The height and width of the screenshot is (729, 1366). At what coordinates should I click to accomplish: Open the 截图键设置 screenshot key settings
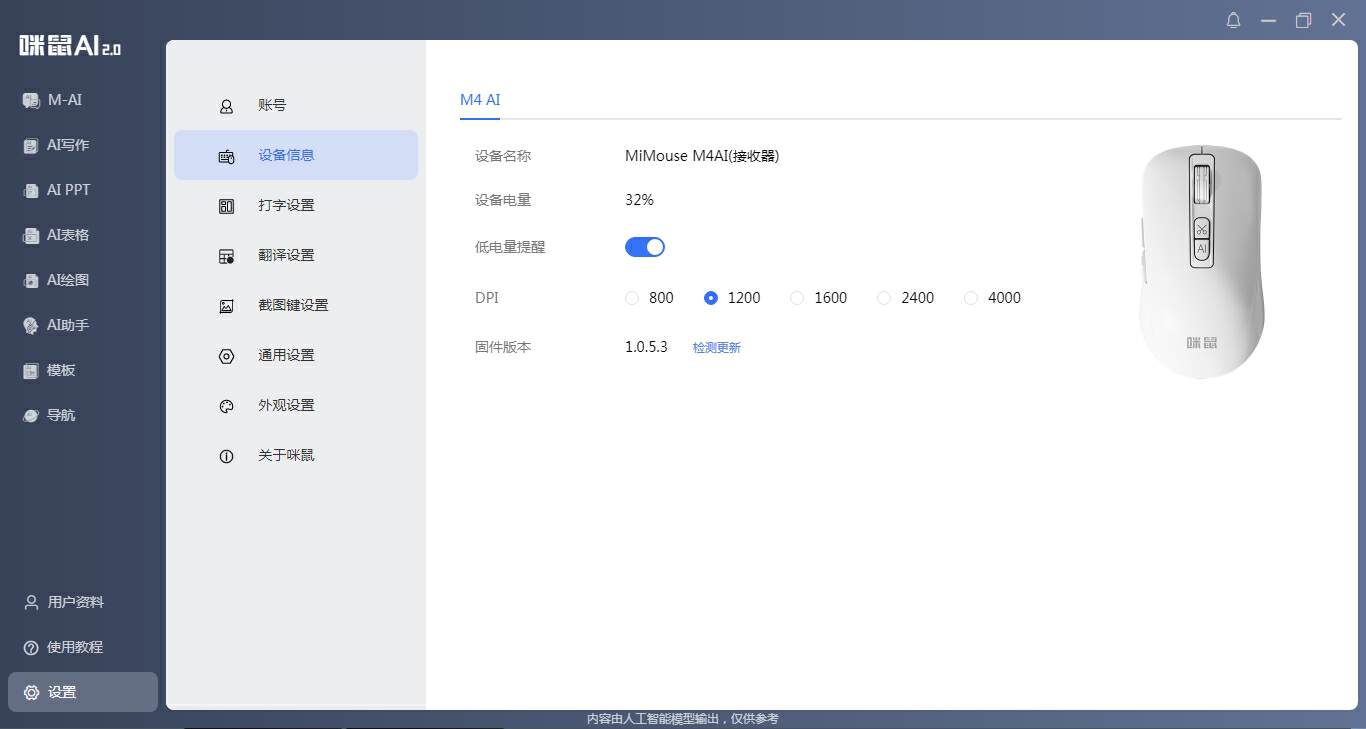pyautogui.click(x=292, y=305)
